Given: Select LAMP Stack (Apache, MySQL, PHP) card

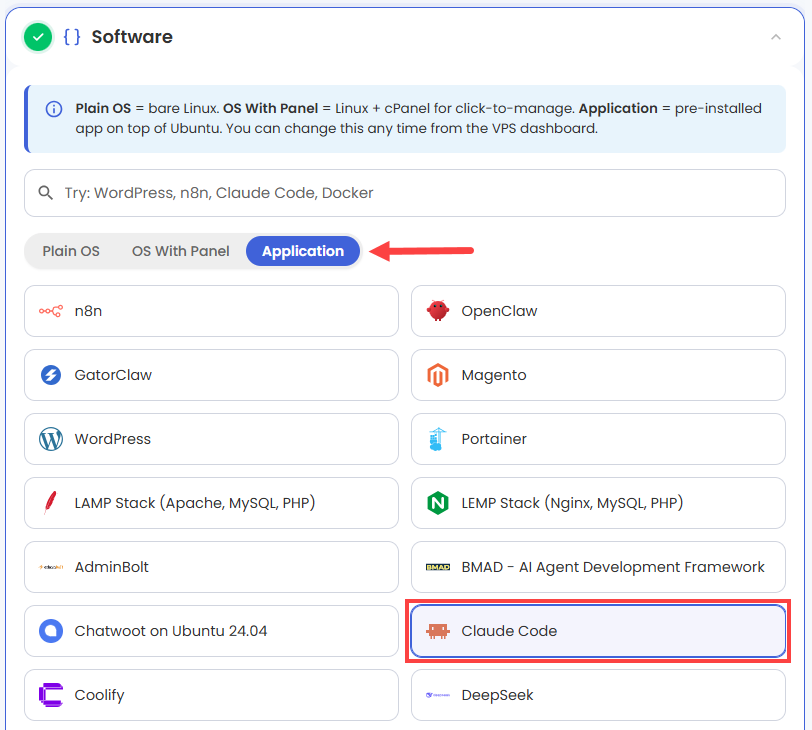Looking at the screenshot, I should [211, 503].
